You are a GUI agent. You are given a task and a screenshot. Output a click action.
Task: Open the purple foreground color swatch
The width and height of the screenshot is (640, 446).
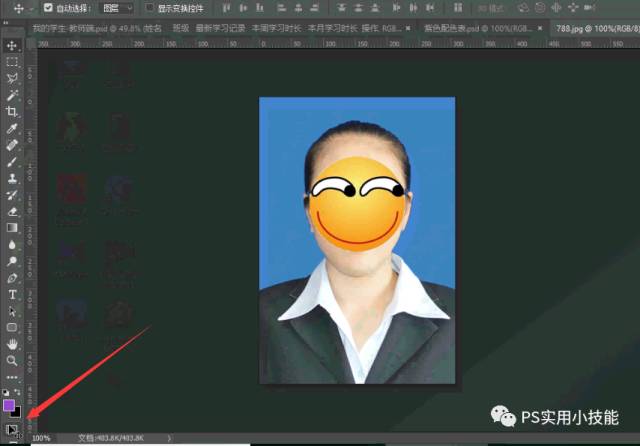click(9, 405)
